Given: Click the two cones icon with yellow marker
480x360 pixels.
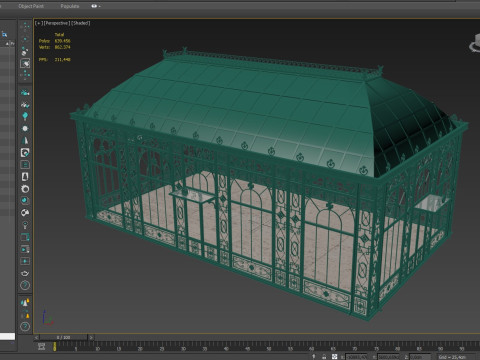Looking at the screenshot, I should pyautogui.click(x=25, y=302).
